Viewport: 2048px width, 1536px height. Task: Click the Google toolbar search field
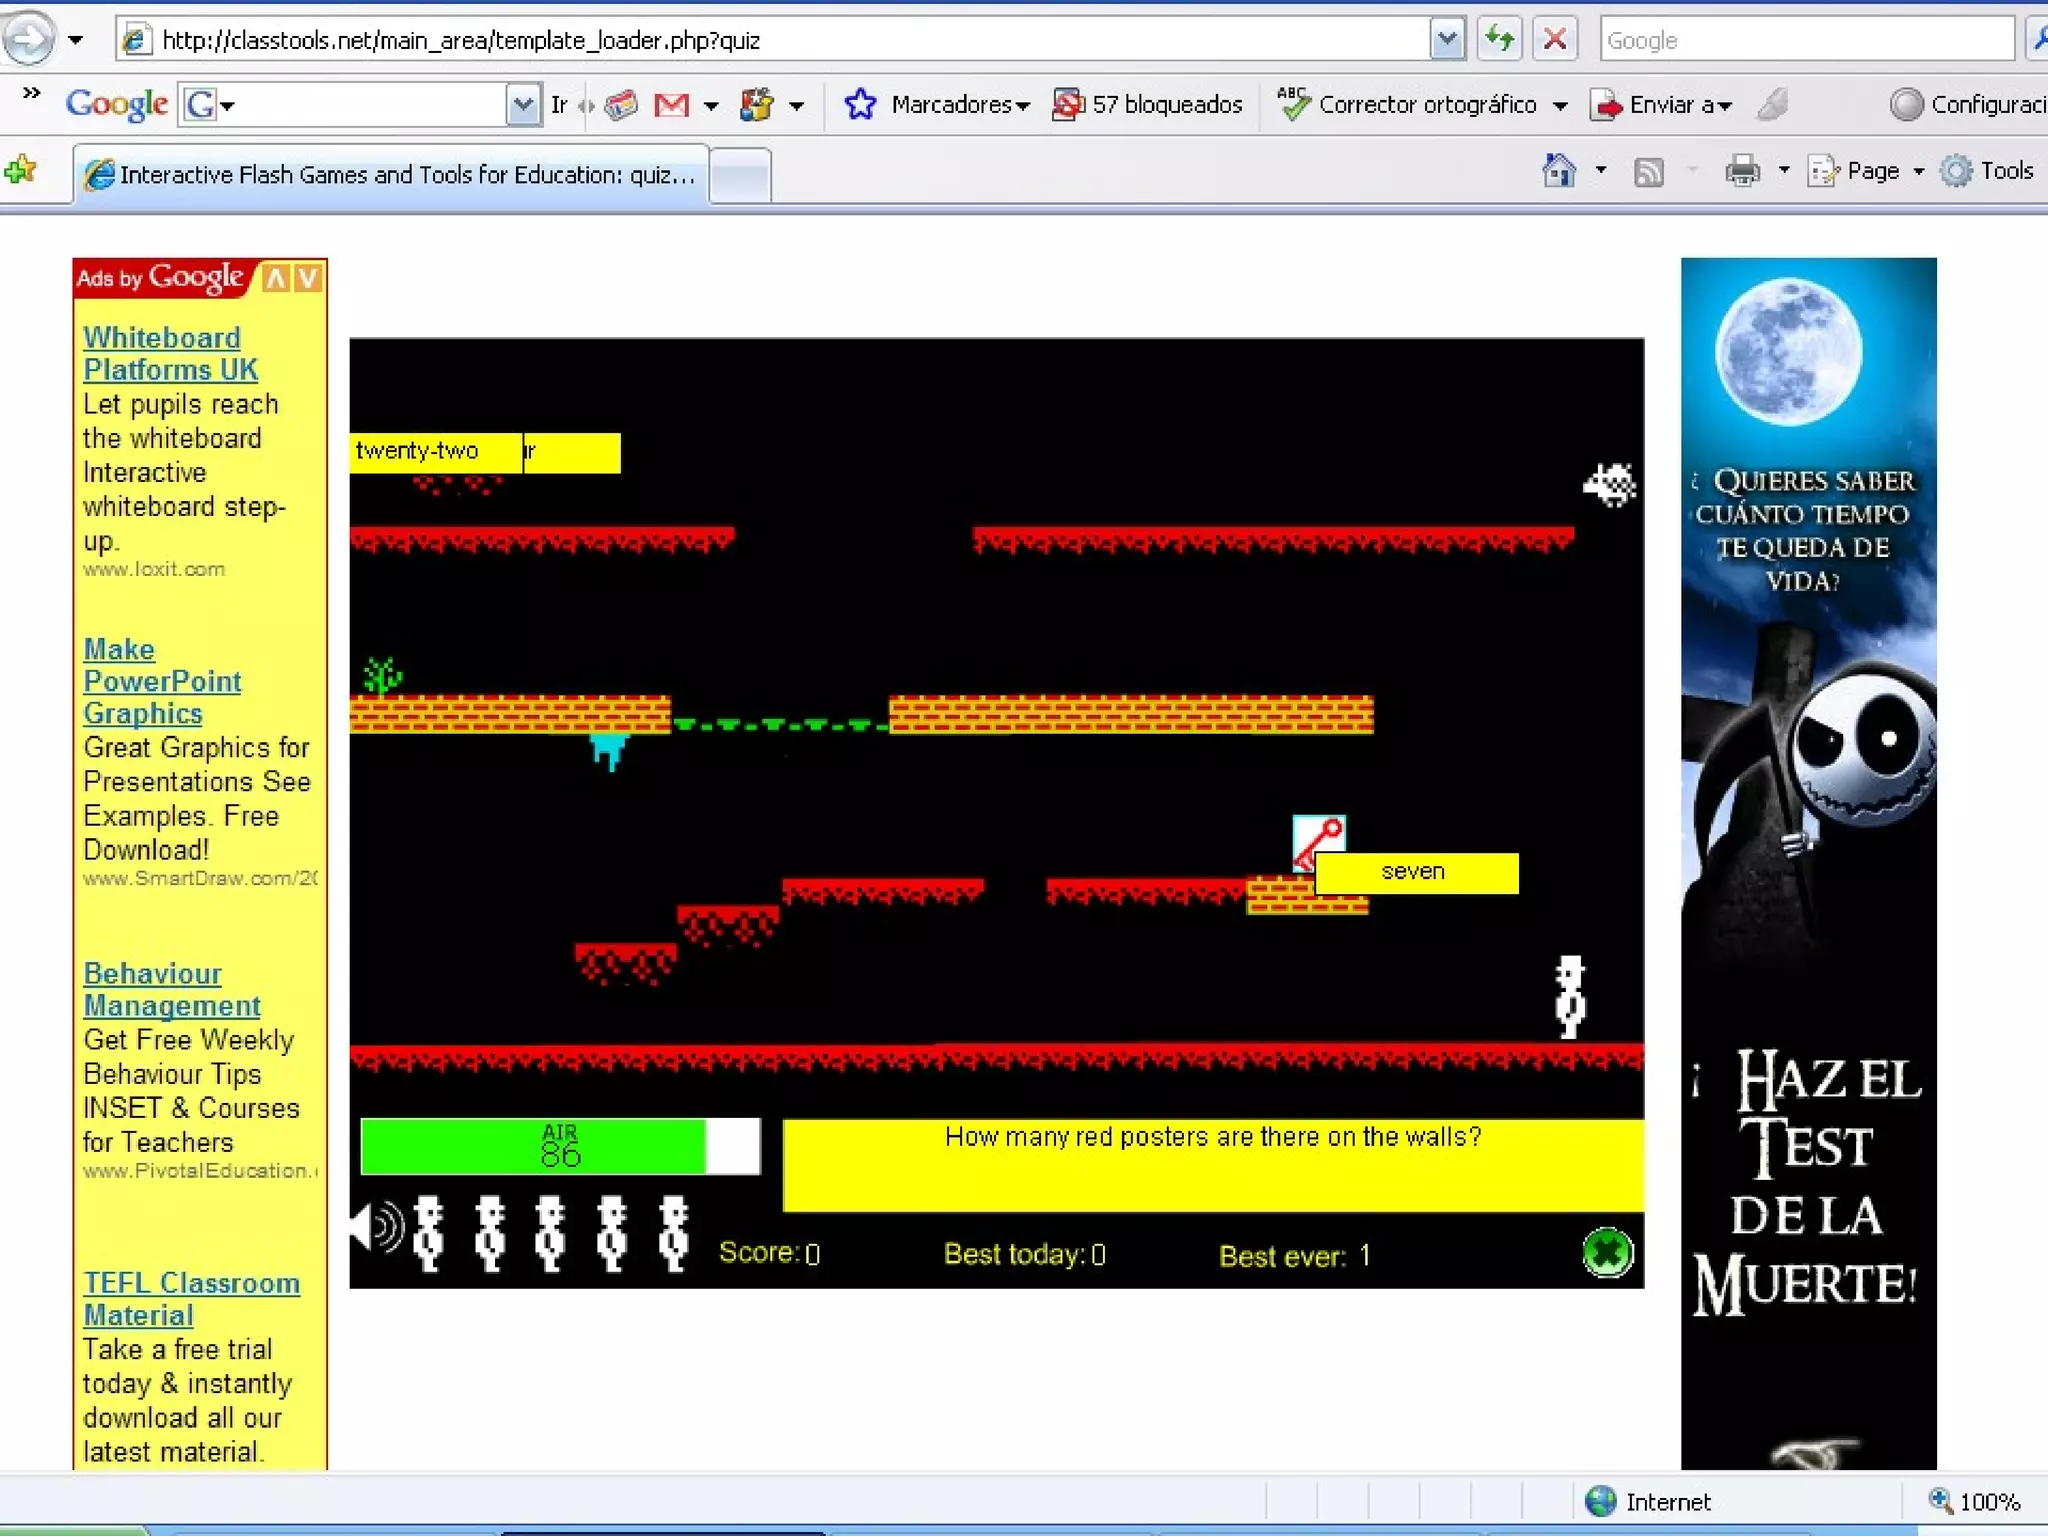(x=370, y=104)
